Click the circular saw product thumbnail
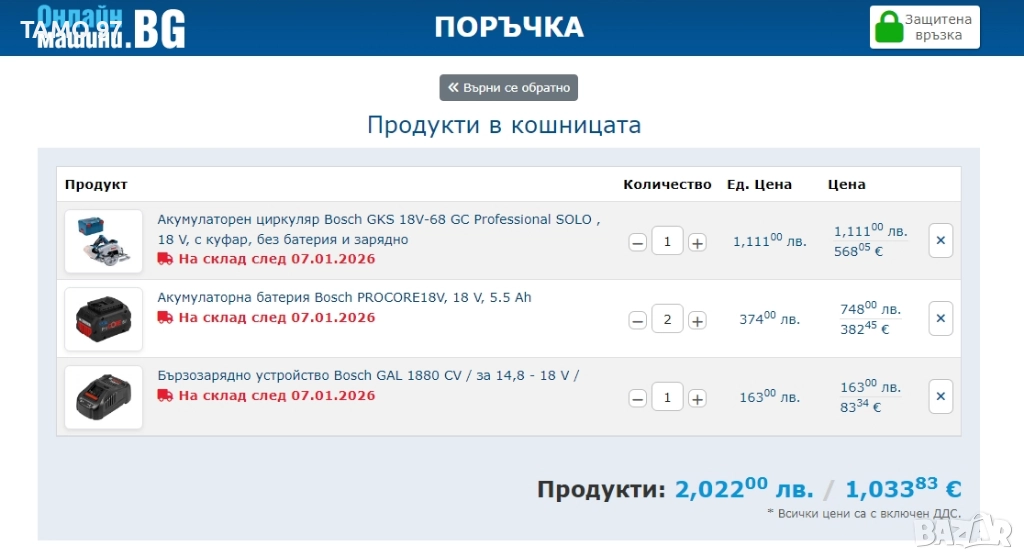 pos(103,241)
